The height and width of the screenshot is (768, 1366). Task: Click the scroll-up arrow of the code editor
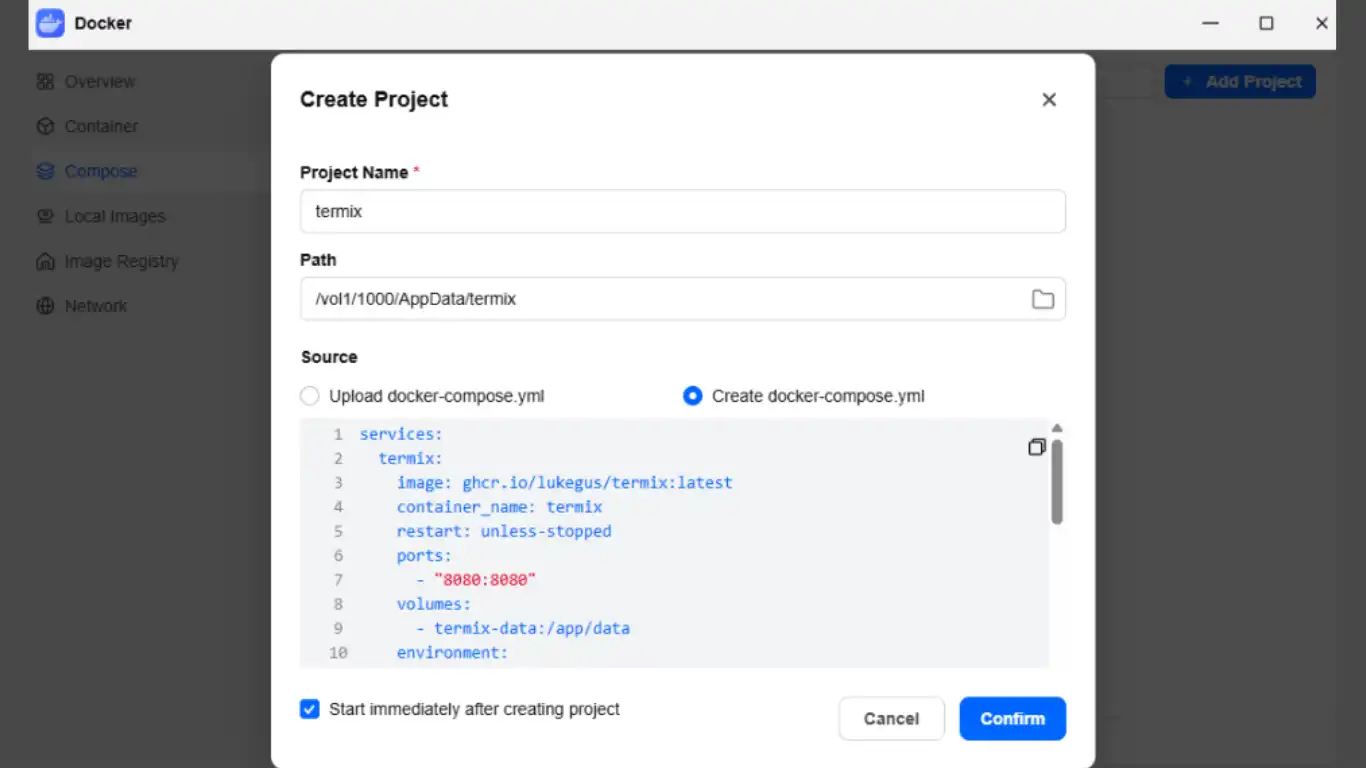(1057, 429)
